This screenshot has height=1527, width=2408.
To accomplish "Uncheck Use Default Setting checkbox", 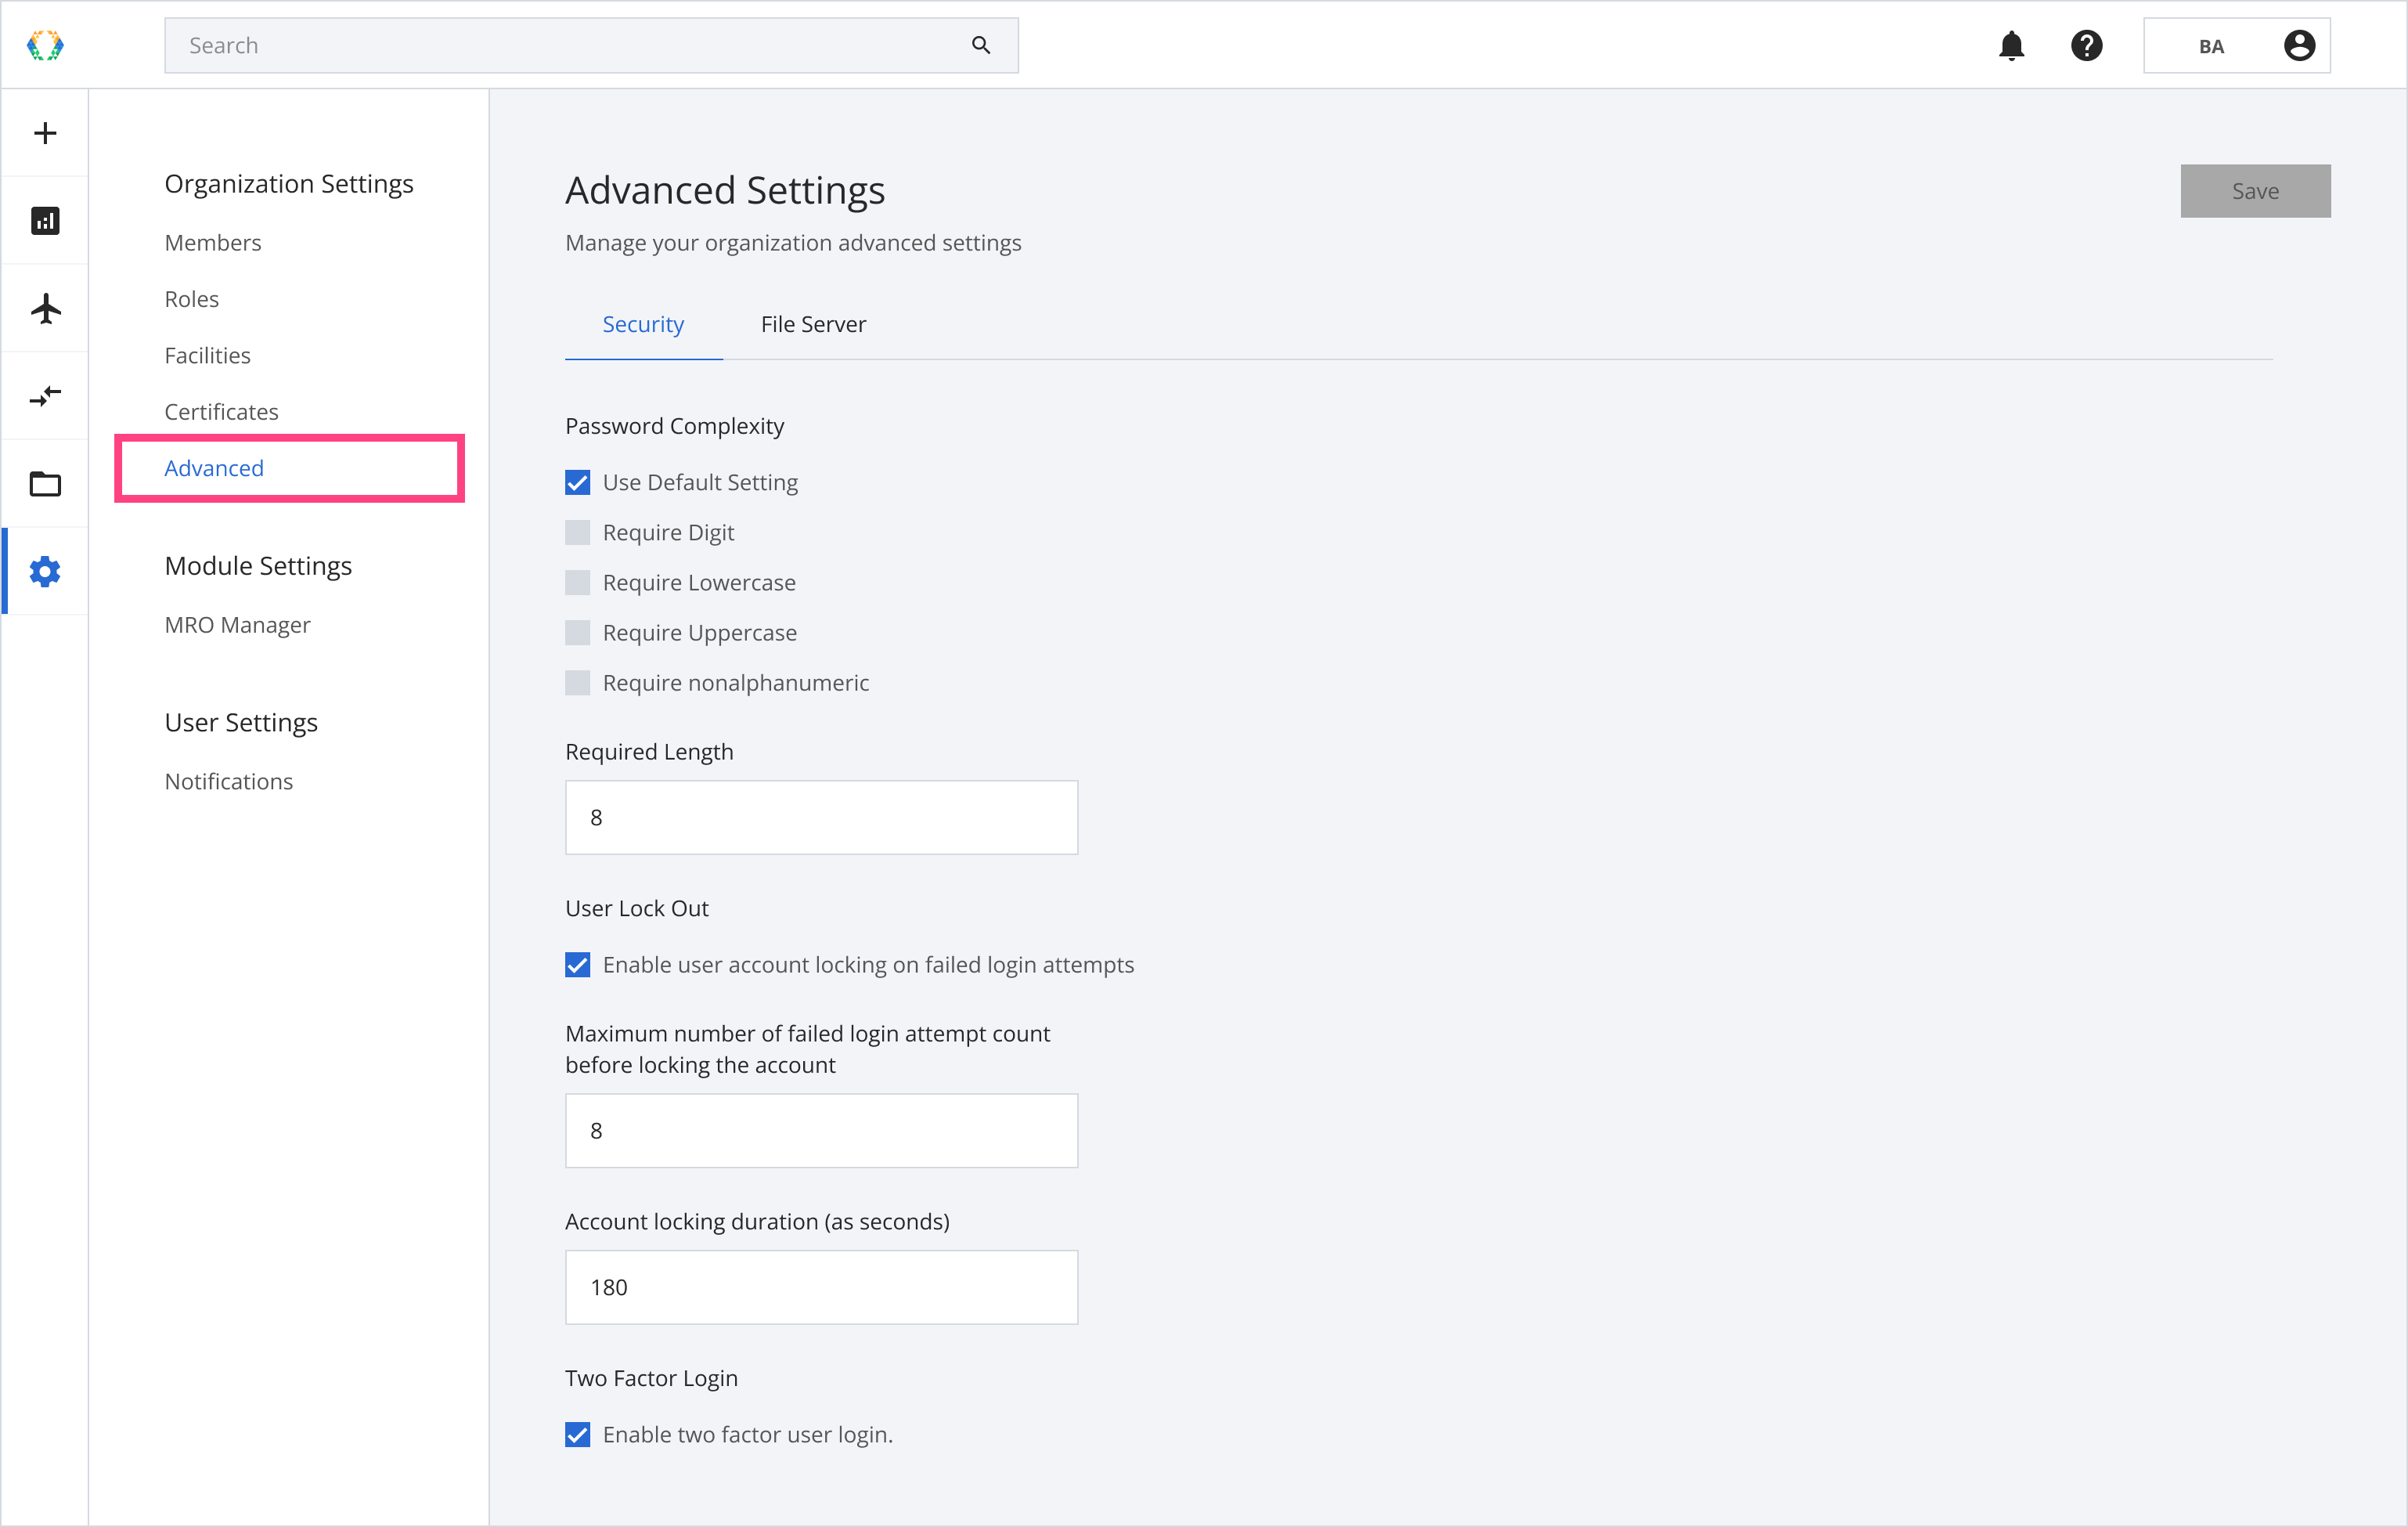I will tap(578, 483).
